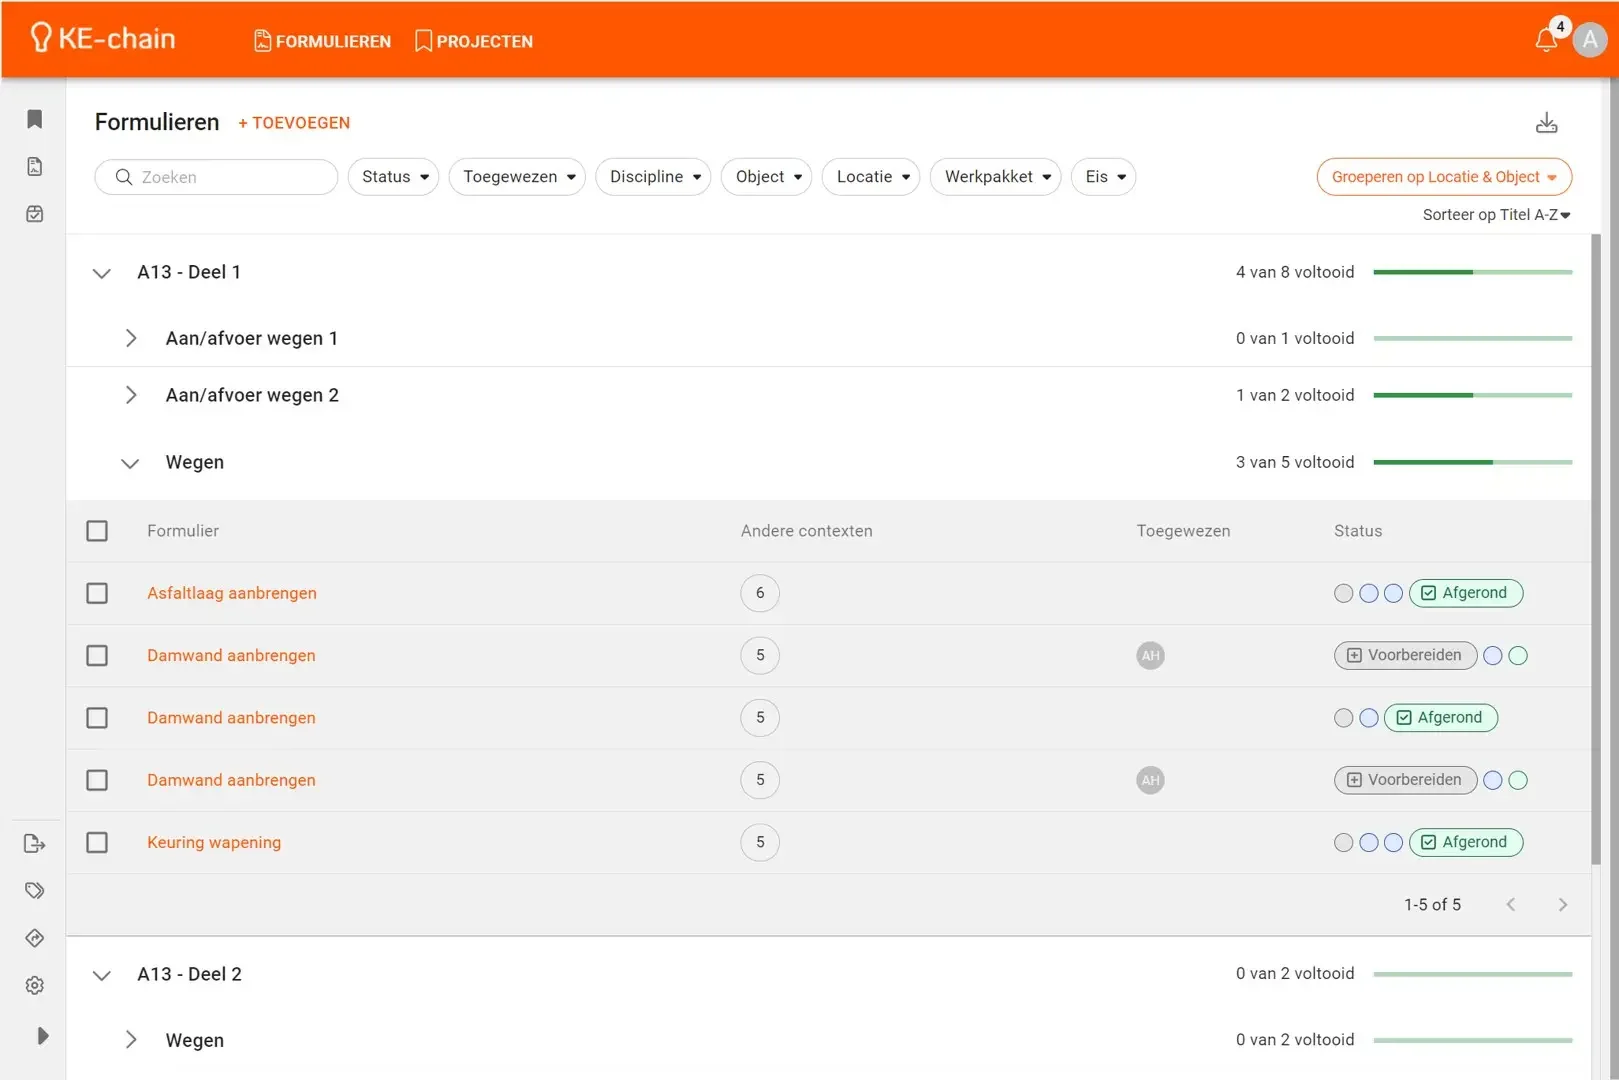Toggle the select-all checkbox in Formulier header
The image size is (1619, 1080).
(x=97, y=531)
